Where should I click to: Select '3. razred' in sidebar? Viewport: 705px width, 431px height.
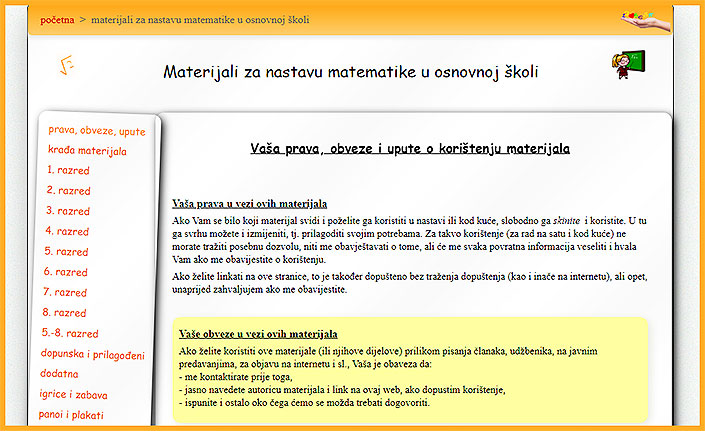point(68,211)
